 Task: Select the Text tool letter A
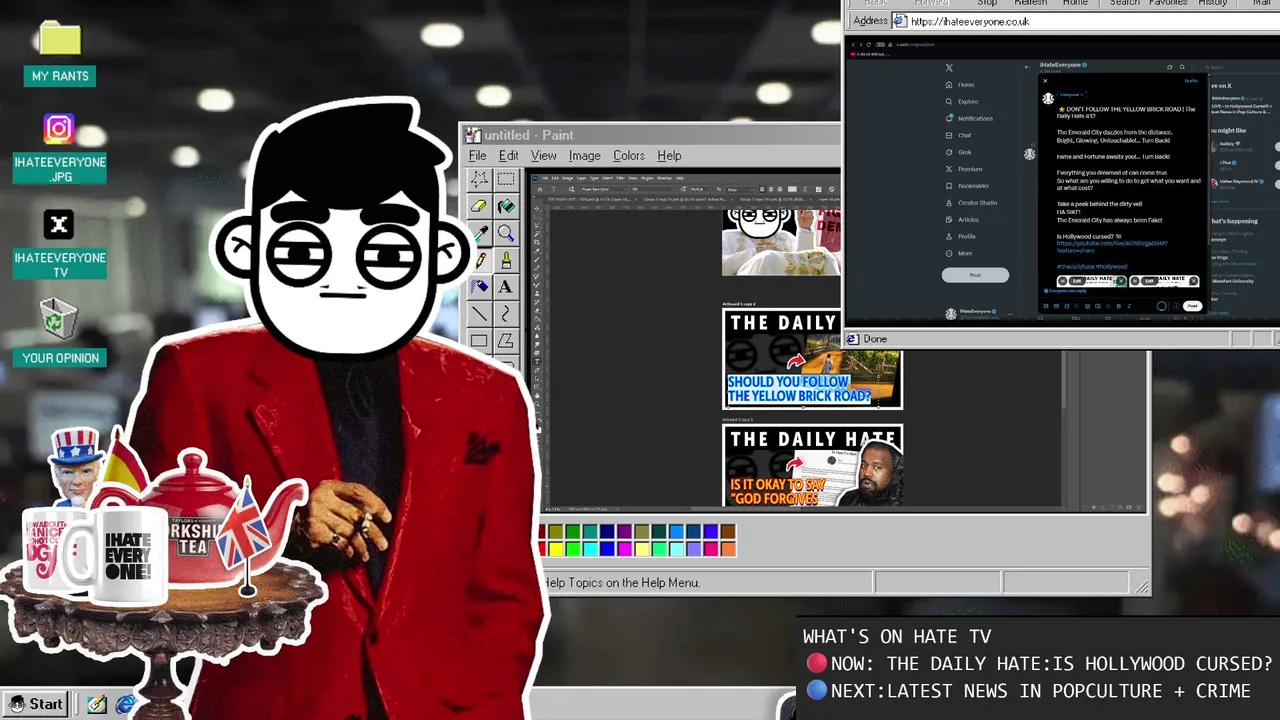tap(506, 287)
